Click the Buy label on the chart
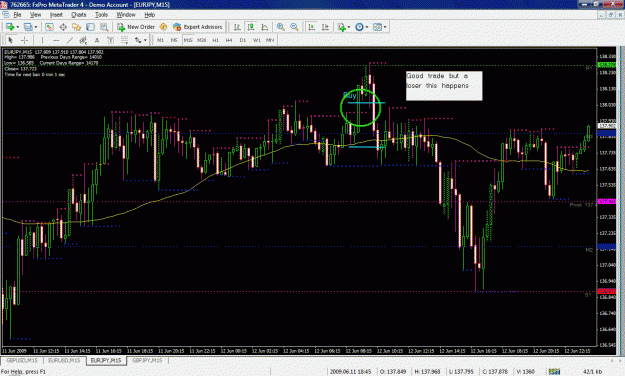Image resolution: width=625 pixels, height=376 pixels. (350, 96)
